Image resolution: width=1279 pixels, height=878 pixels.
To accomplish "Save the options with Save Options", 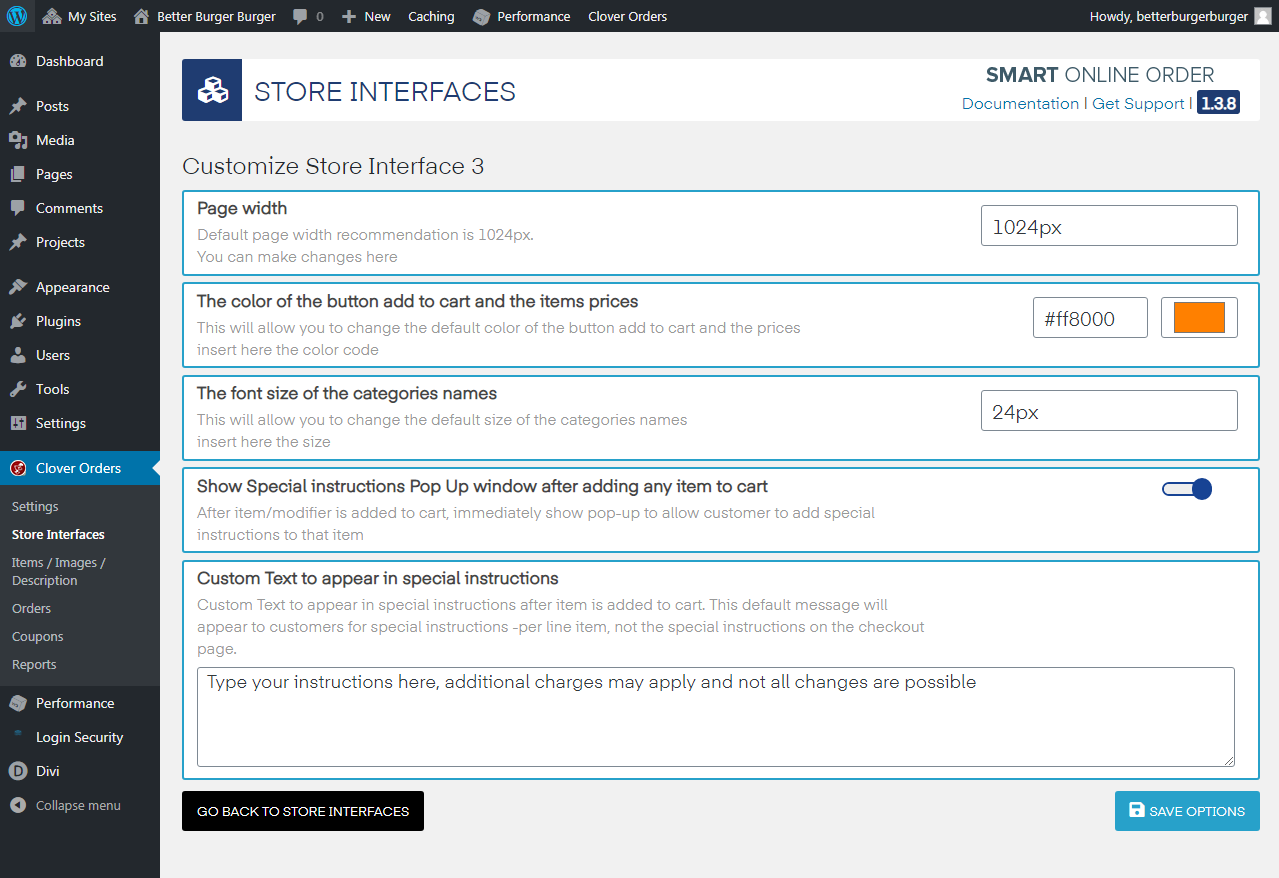I will 1187,811.
